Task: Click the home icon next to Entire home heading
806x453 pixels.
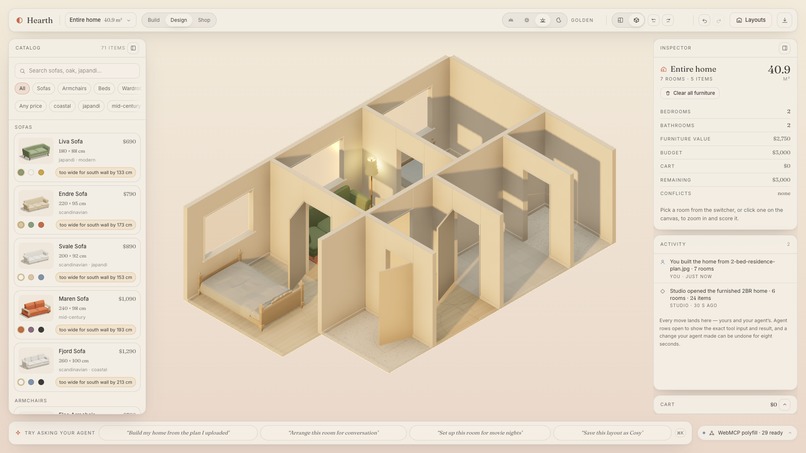Action: [664, 69]
